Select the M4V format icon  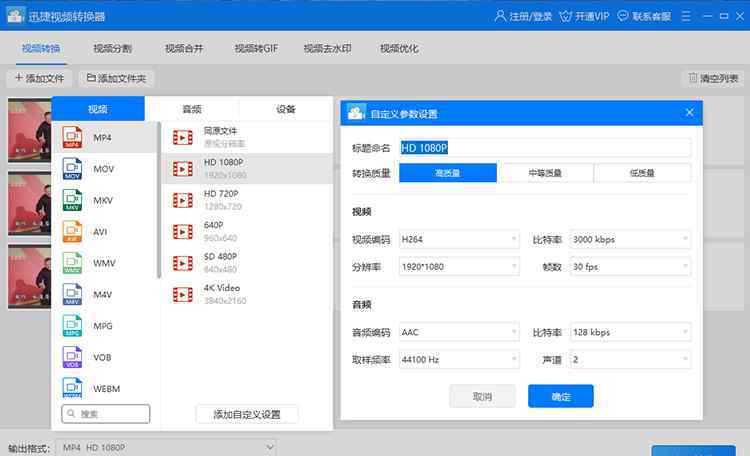coord(72,294)
